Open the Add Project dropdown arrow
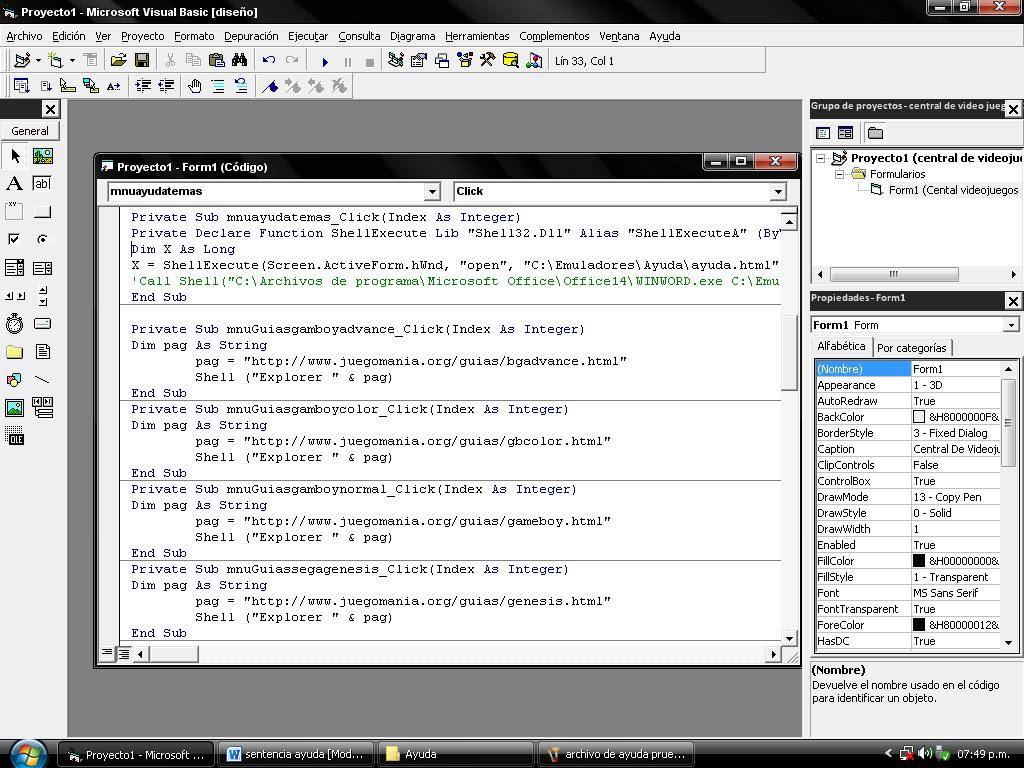 click(39, 61)
